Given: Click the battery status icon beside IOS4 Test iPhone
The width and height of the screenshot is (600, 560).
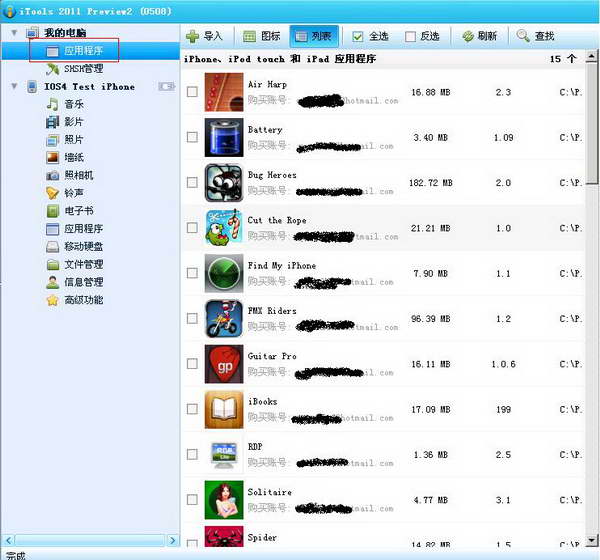Looking at the screenshot, I should coord(166,87).
